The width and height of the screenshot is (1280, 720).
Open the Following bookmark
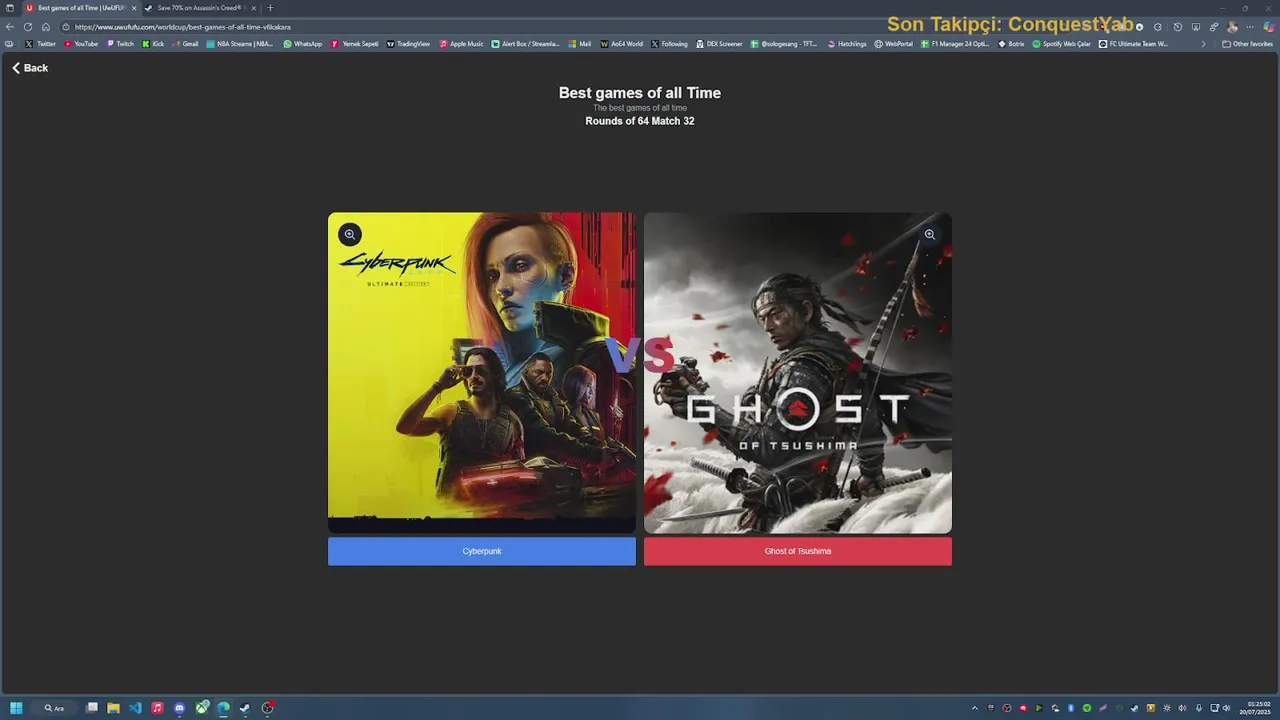(669, 44)
